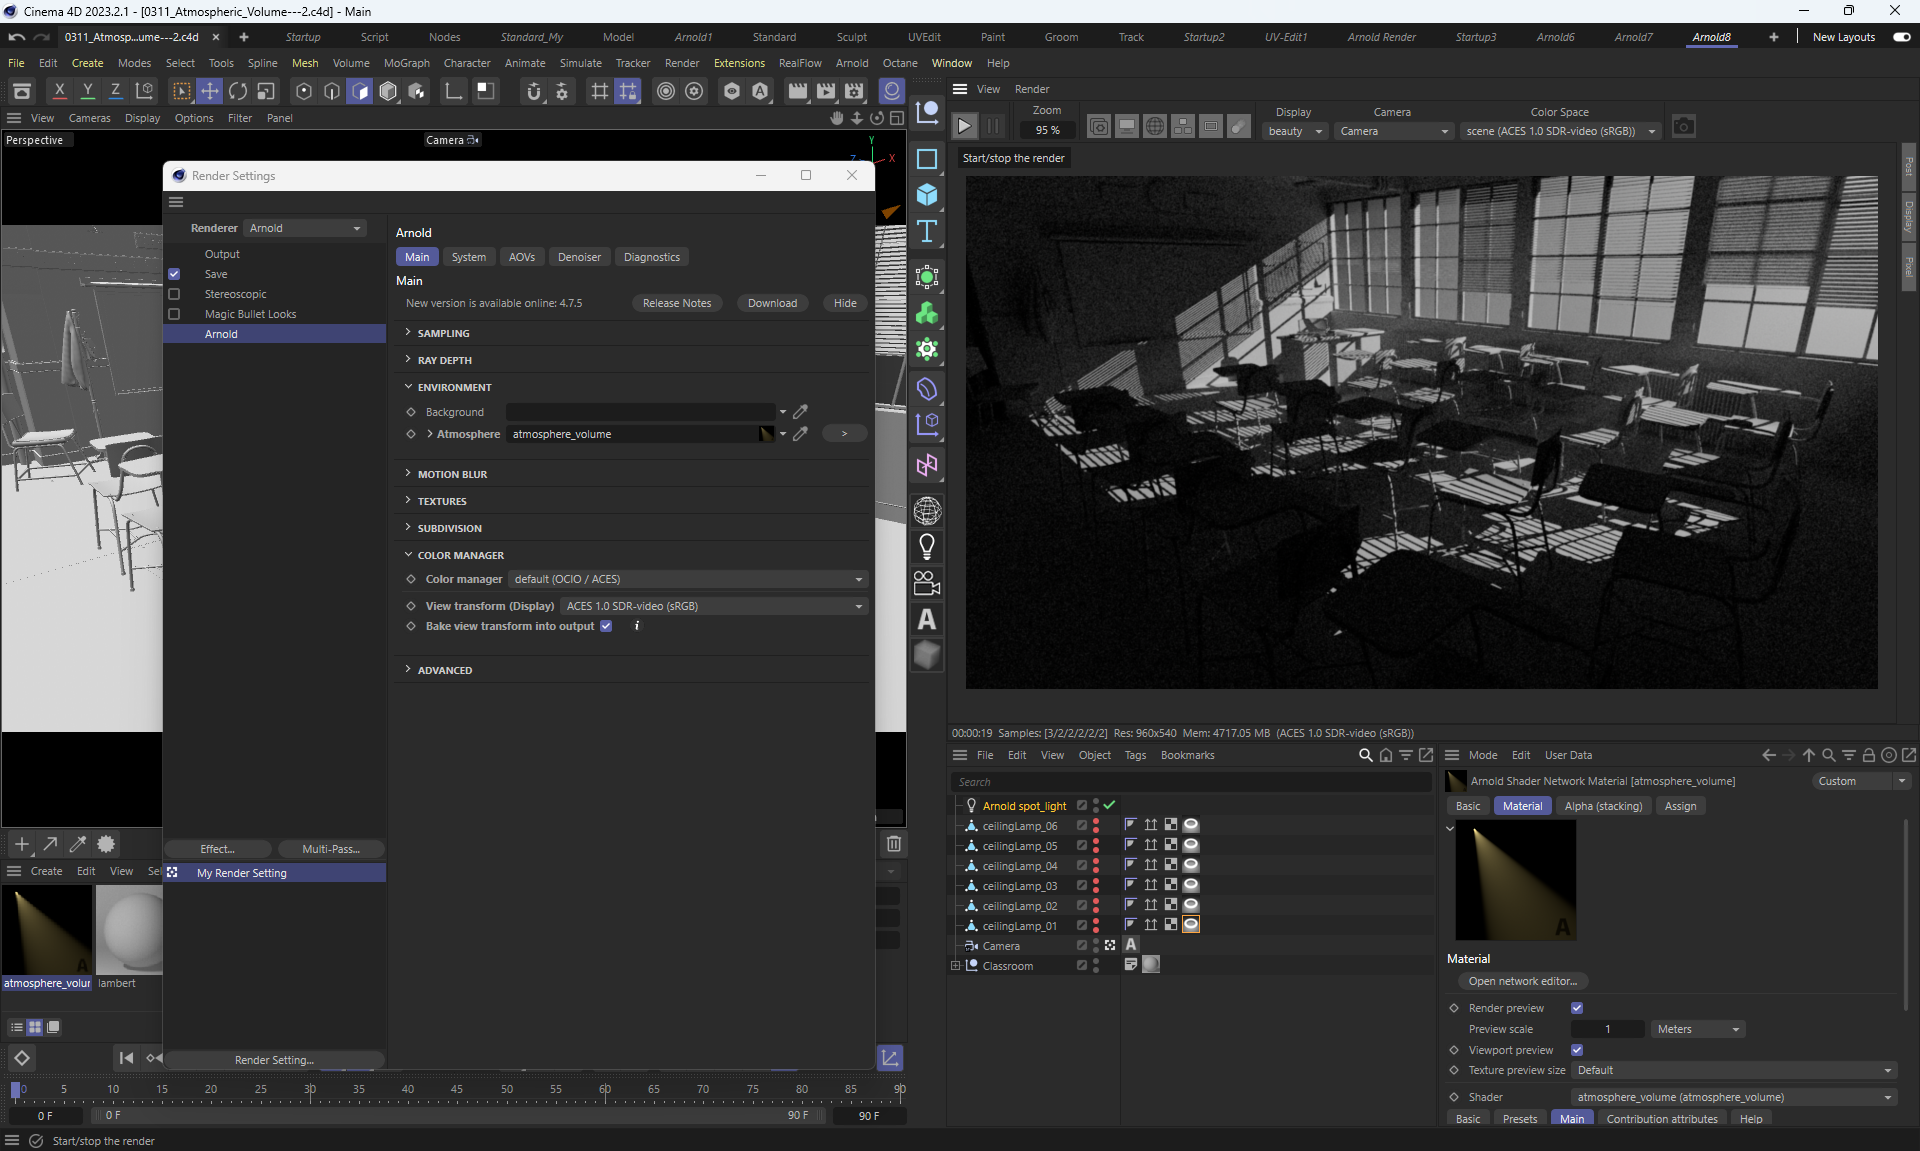Click the text spline tool icon
The height and width of the screenshot is (1151, 1920).
coord(927,232)
